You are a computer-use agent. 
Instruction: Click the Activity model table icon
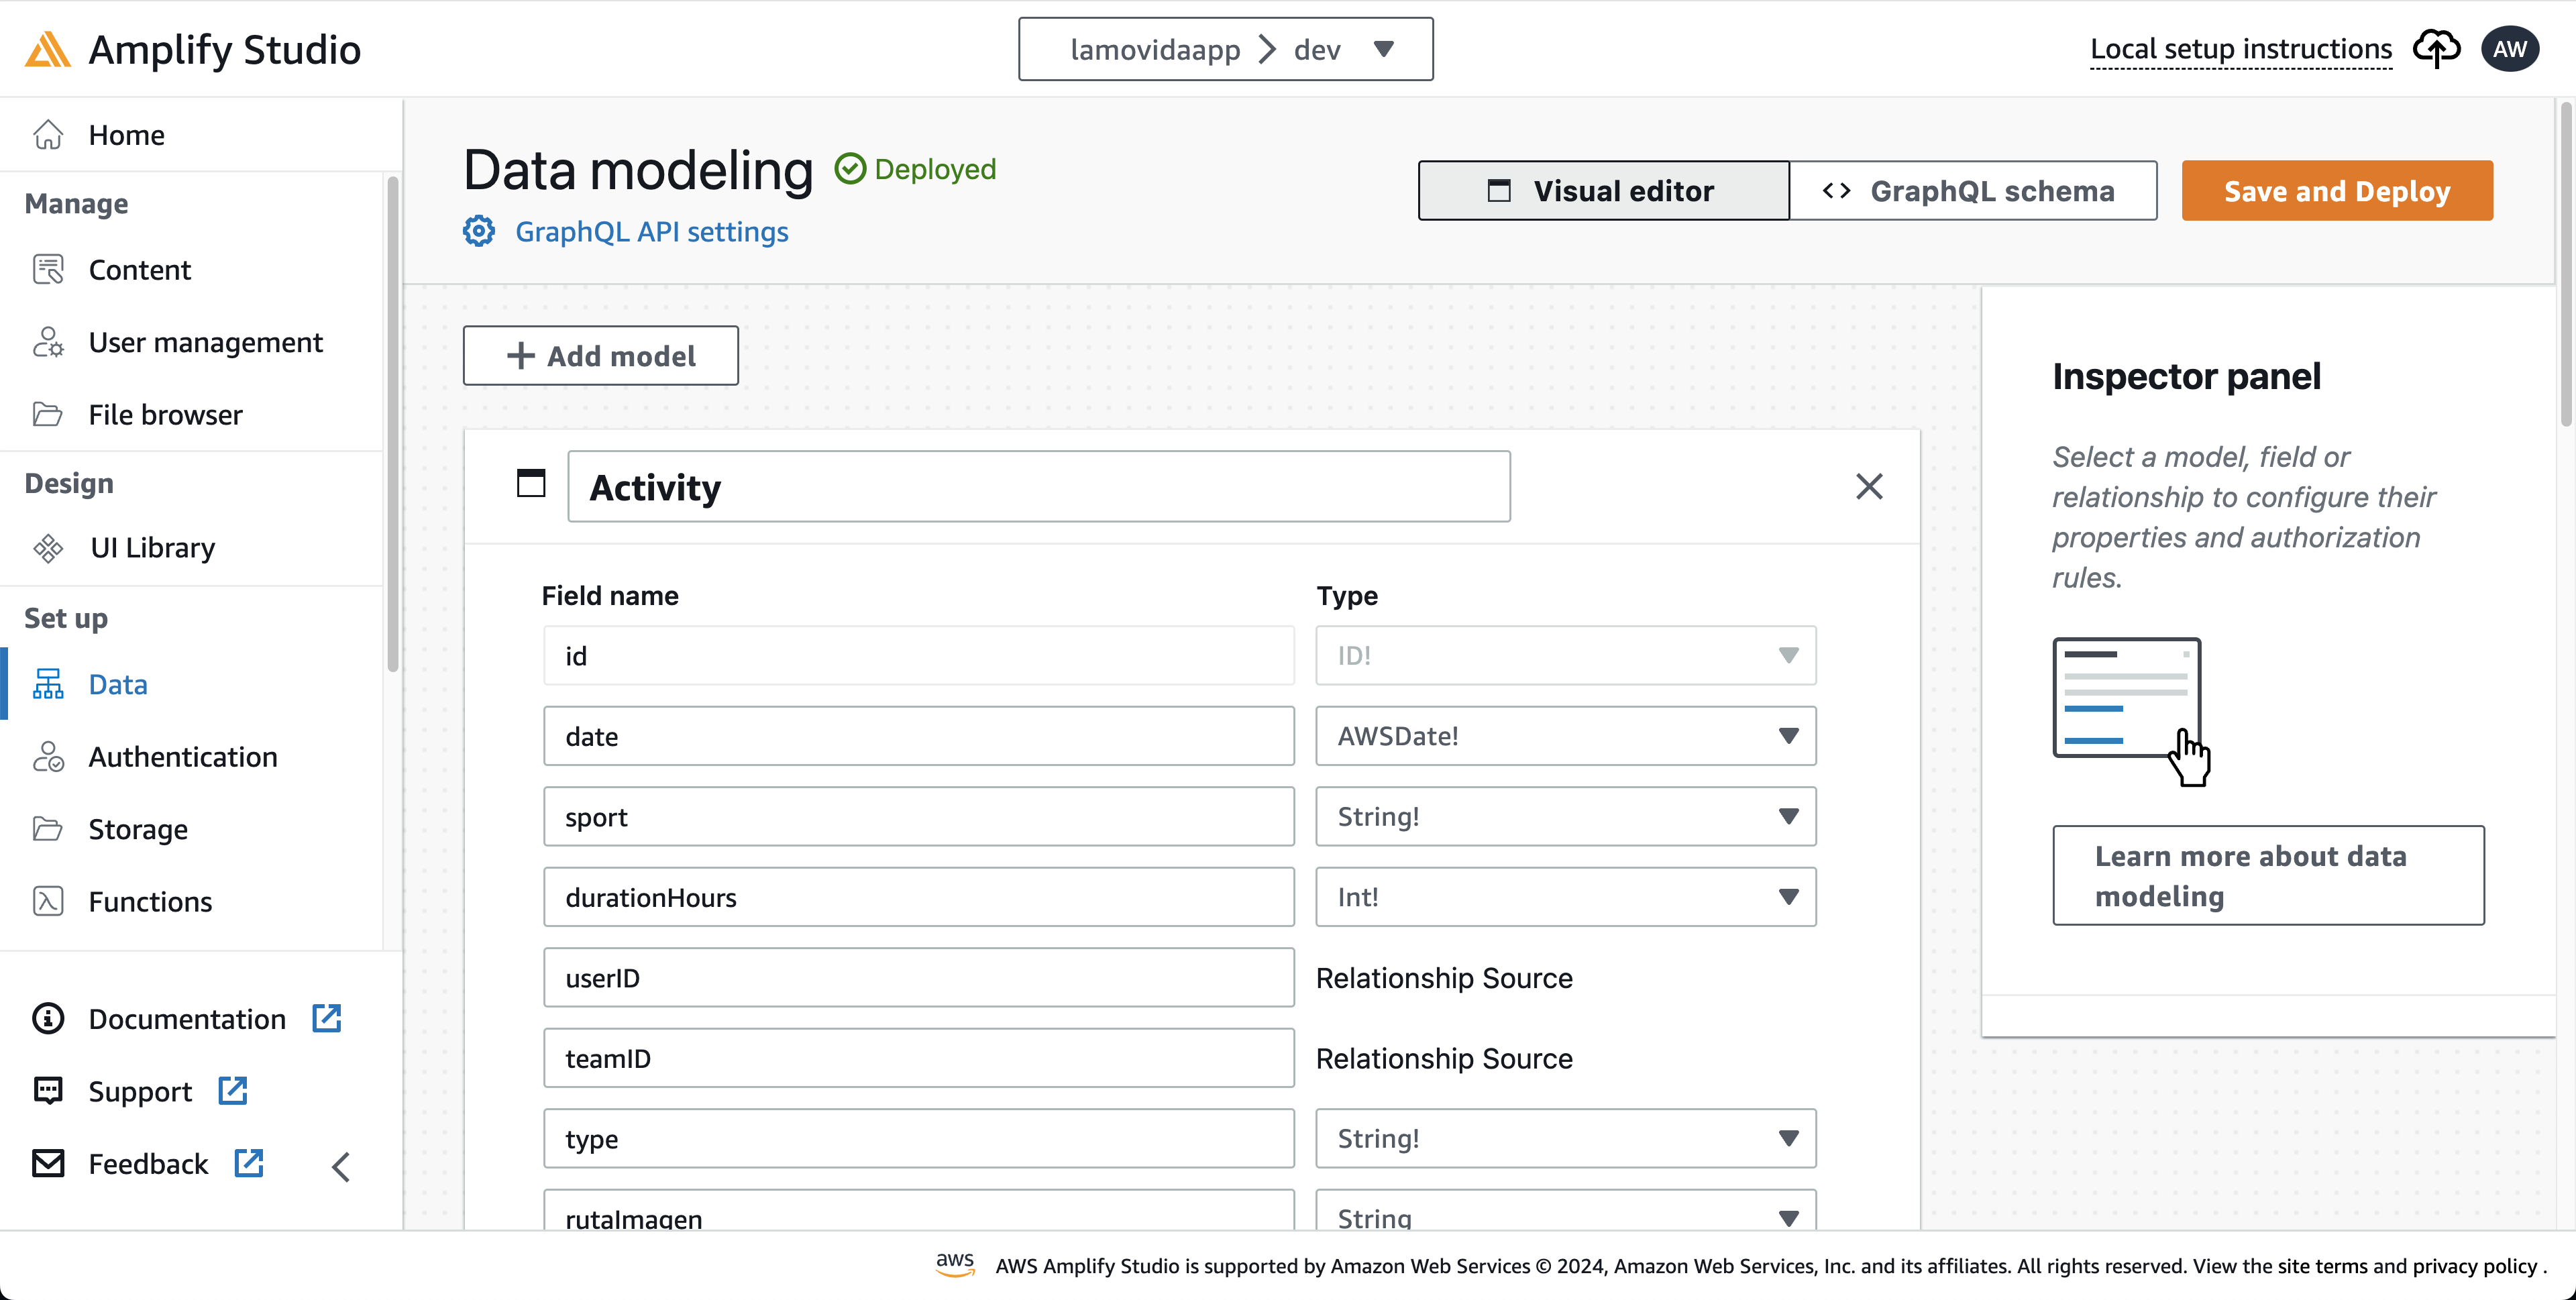pos(531,485)
